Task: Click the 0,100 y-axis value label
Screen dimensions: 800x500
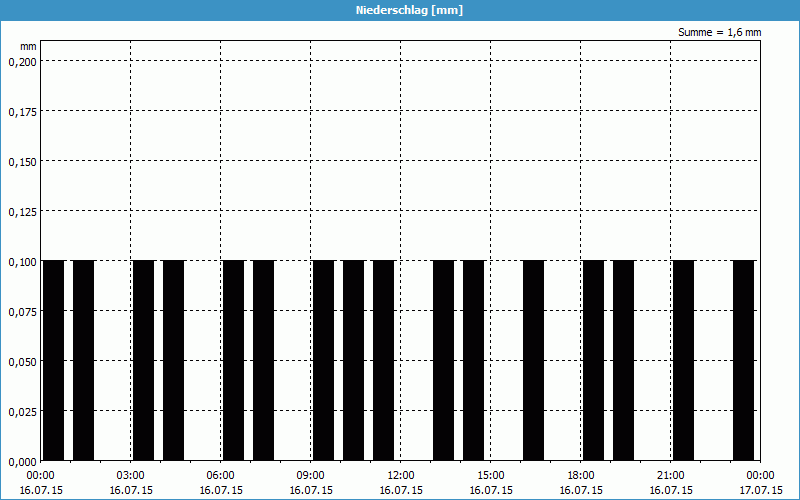Action: click(x=22, y=261)
